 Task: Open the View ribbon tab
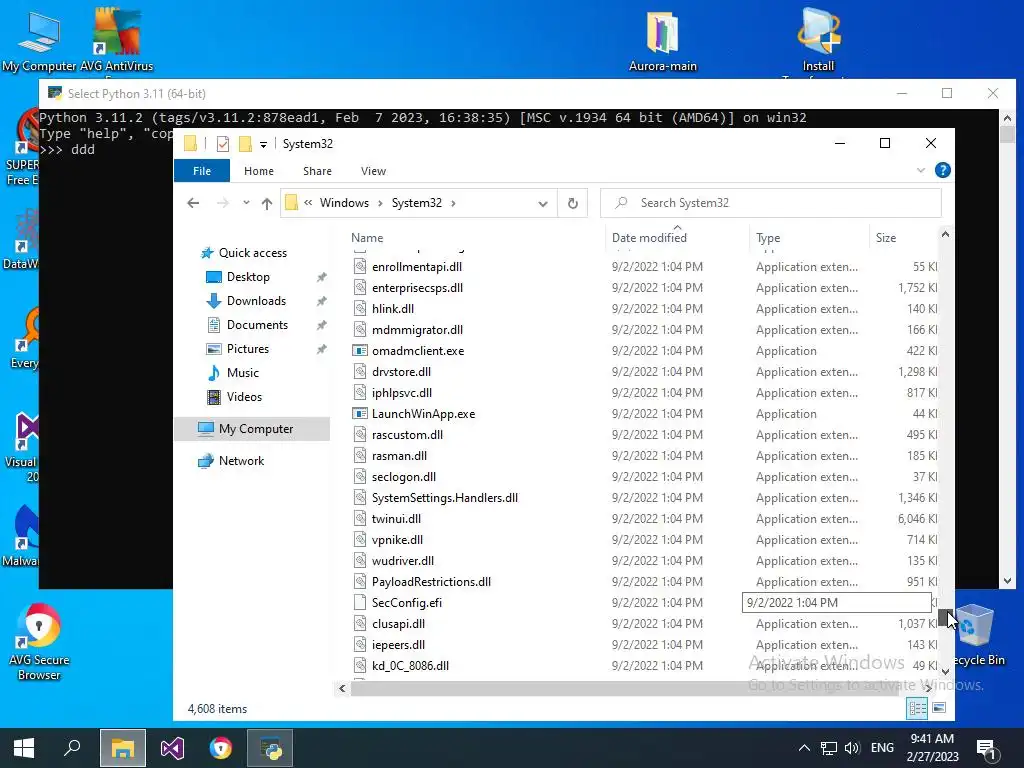click(374, 171)
